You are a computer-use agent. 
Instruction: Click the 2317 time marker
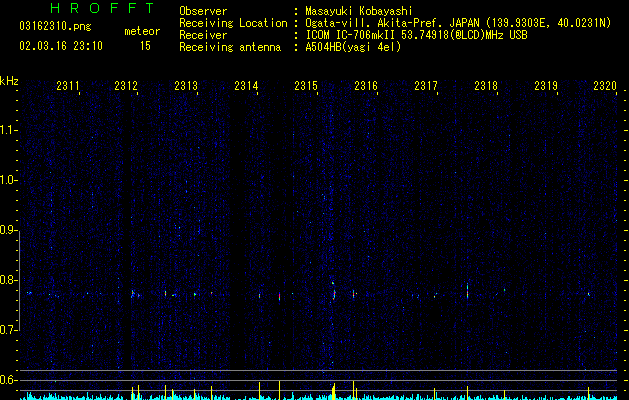coord(426,85)
